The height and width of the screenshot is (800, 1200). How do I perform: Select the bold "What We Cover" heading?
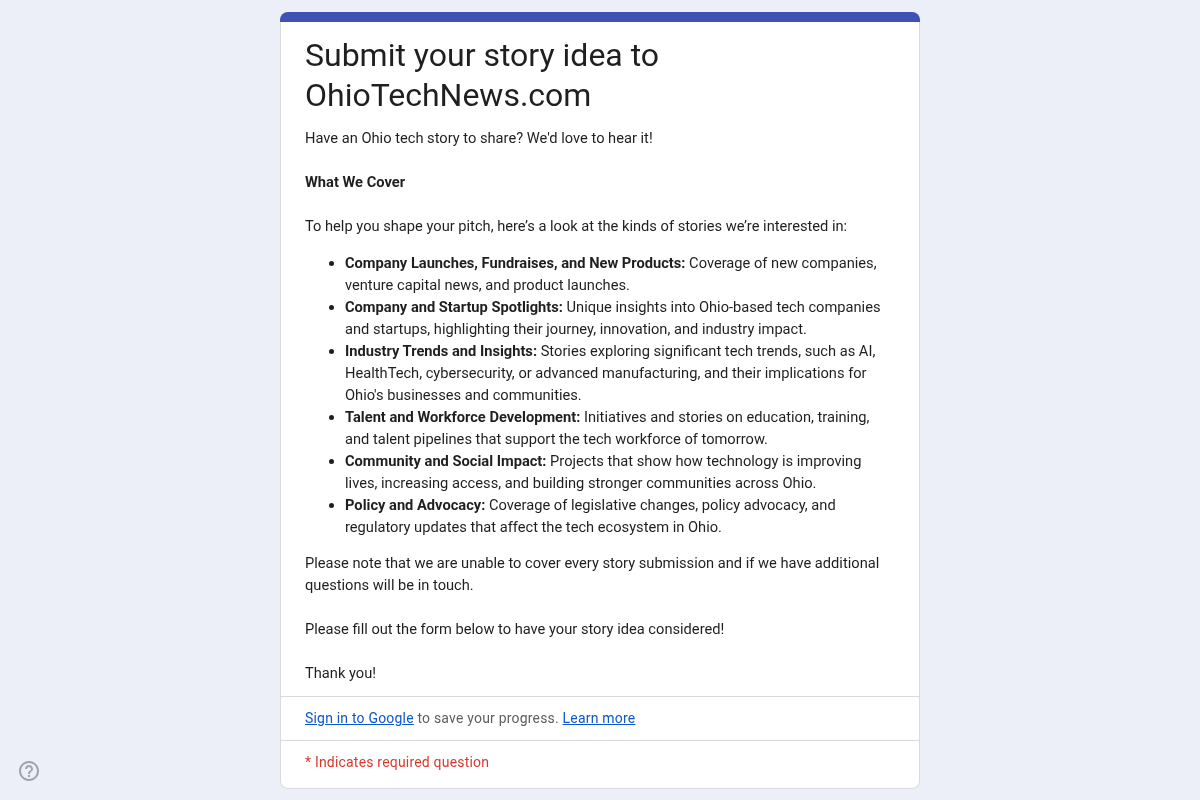(x=355, y=182)
